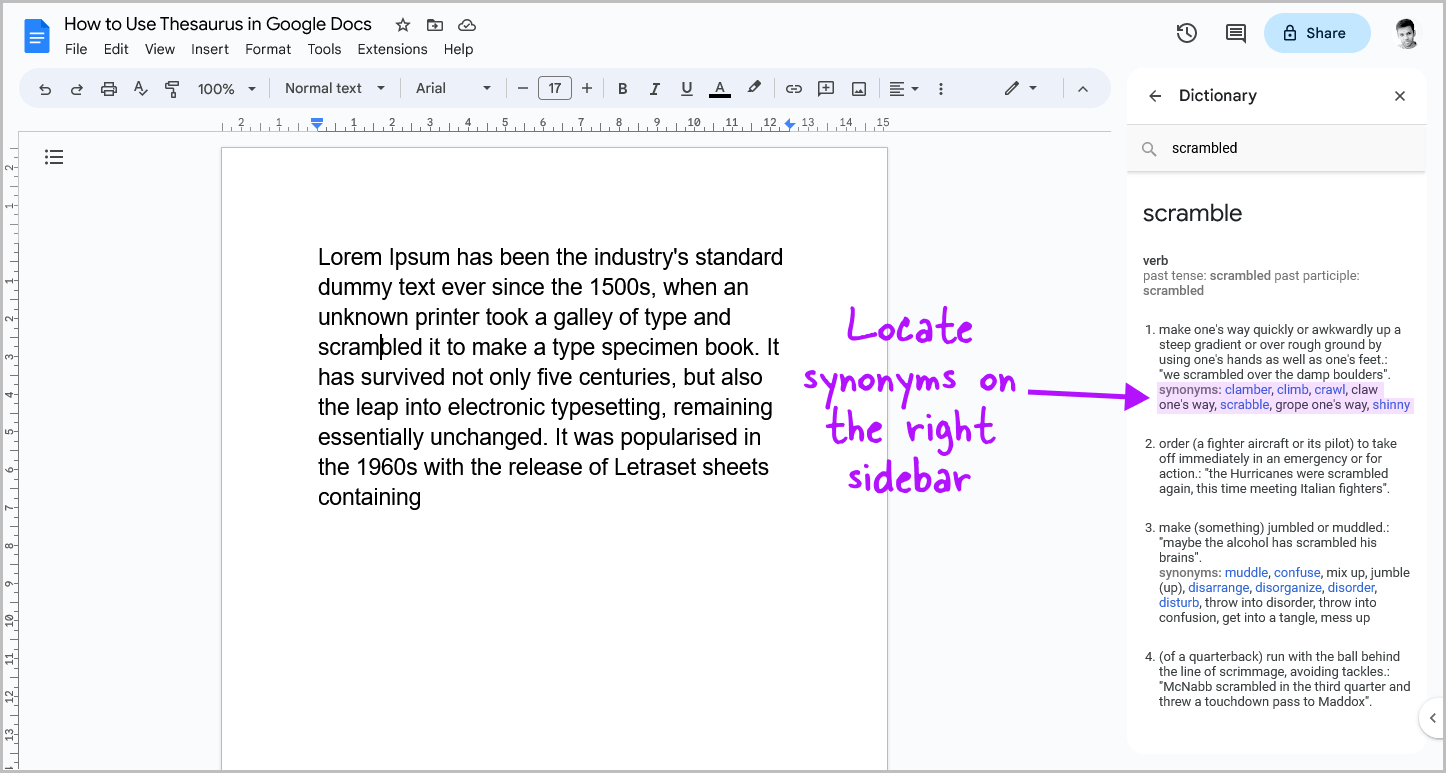
Task: Toggle underline formatting
Action: click(687, 88)
